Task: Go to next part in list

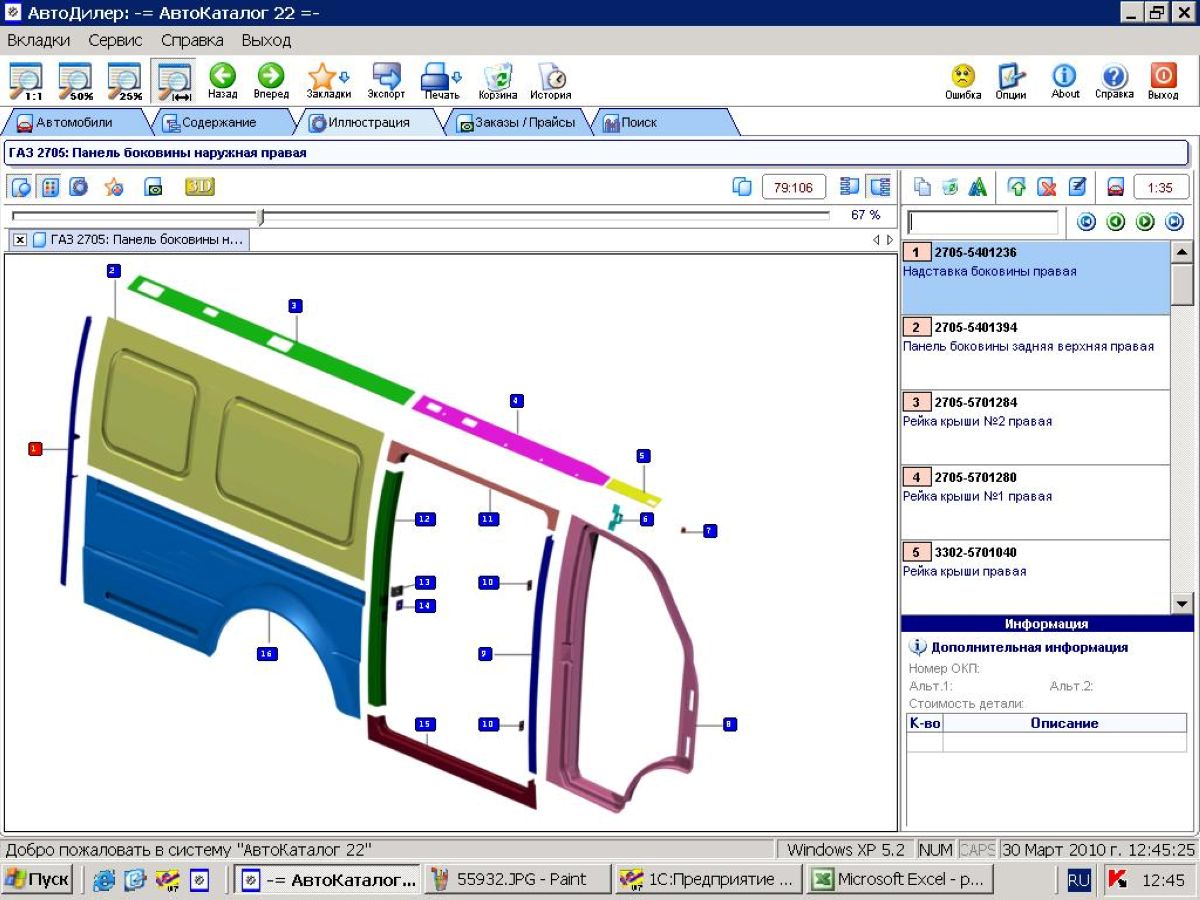Action: [x=1145, y=222]
